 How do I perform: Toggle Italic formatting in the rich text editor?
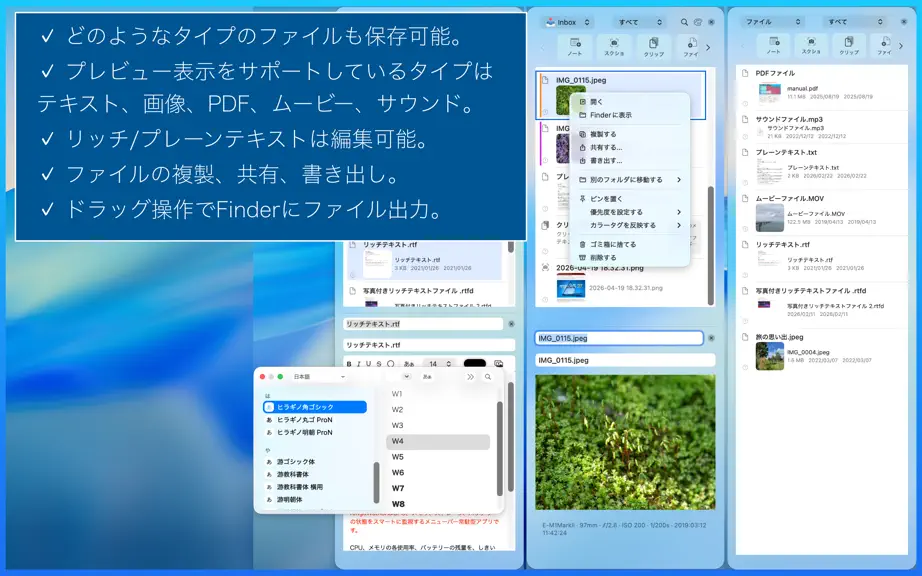click(359, 364)
